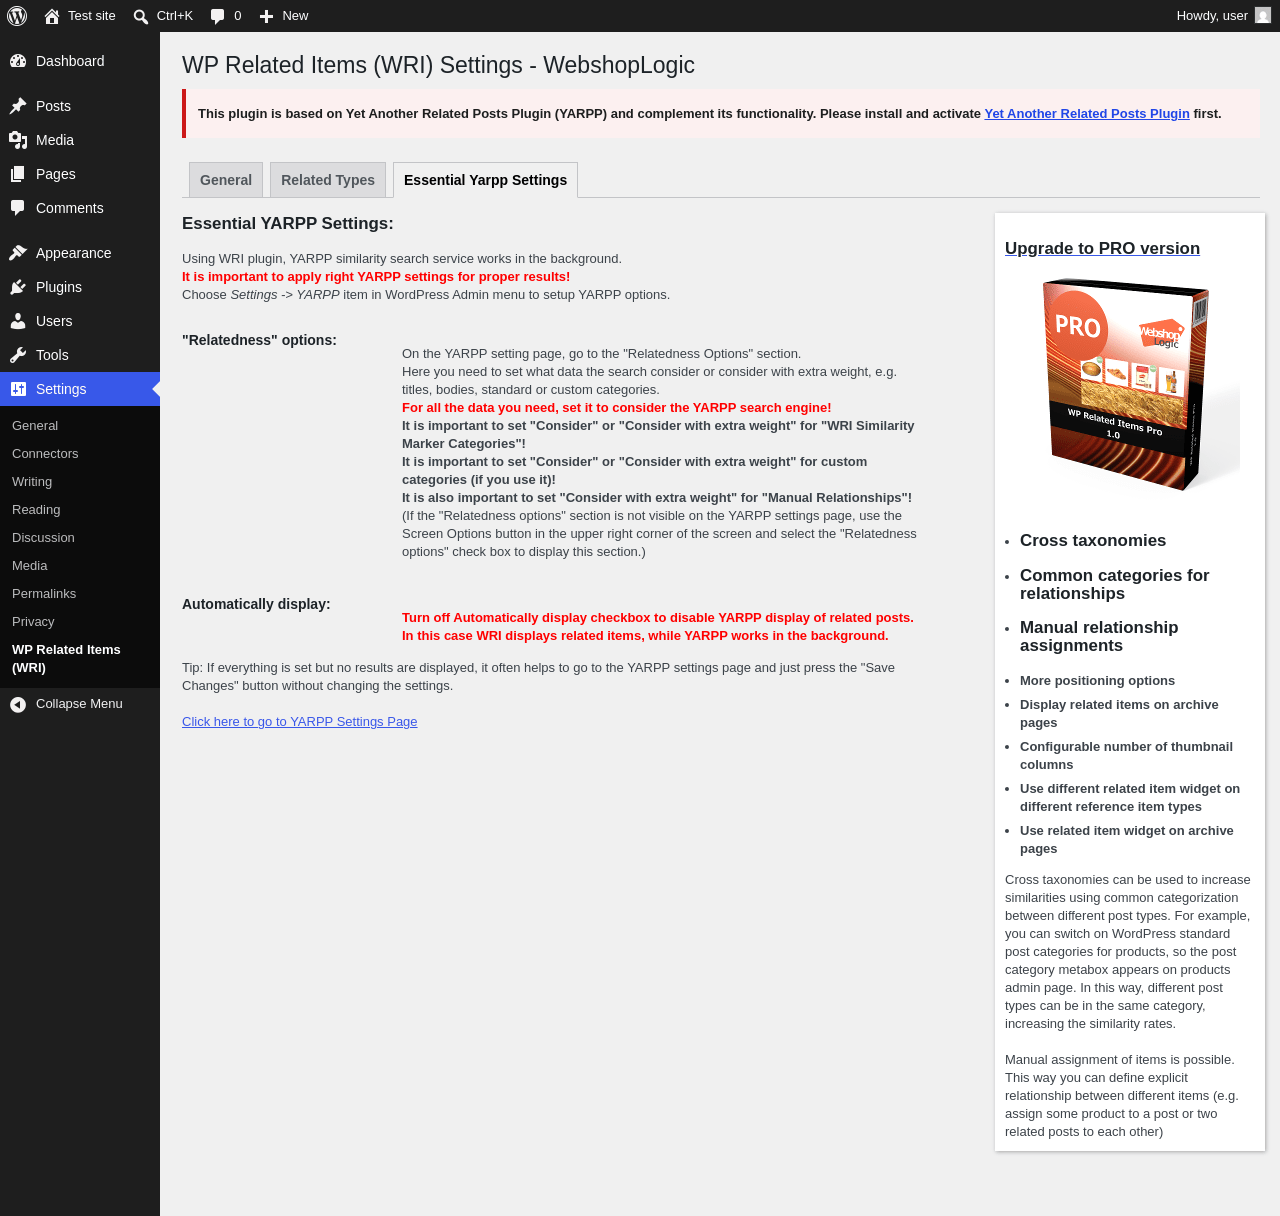Click the WordPress logo icon

(17, 16)
